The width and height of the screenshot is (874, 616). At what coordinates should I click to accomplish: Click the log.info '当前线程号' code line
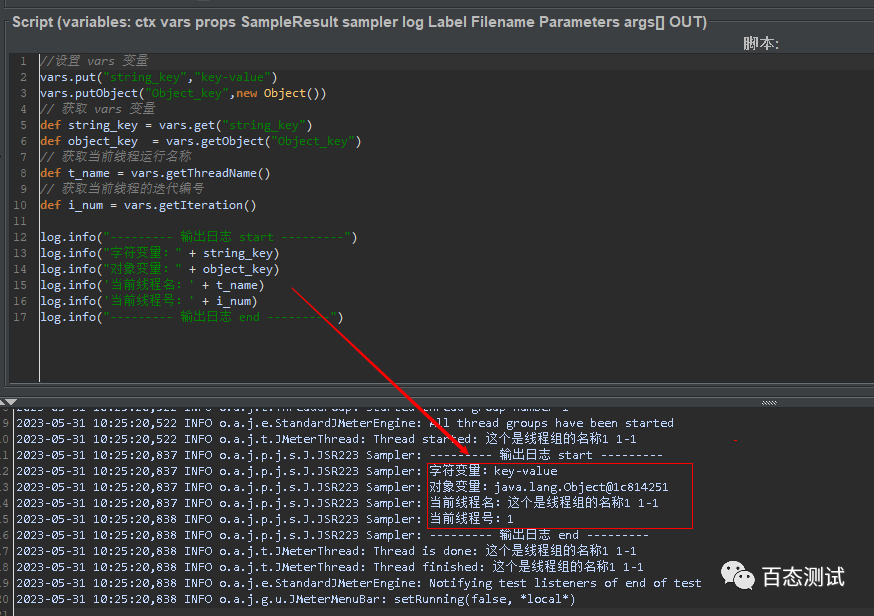coord(149,301)
